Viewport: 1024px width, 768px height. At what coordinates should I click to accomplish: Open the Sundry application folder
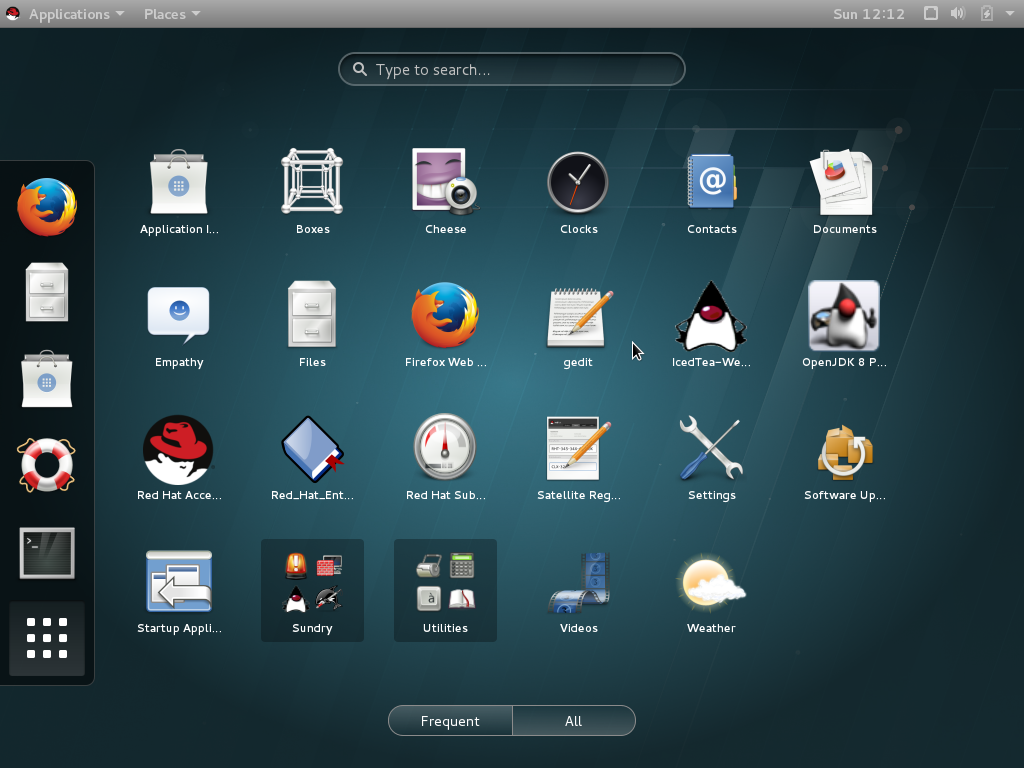(312, 581)
